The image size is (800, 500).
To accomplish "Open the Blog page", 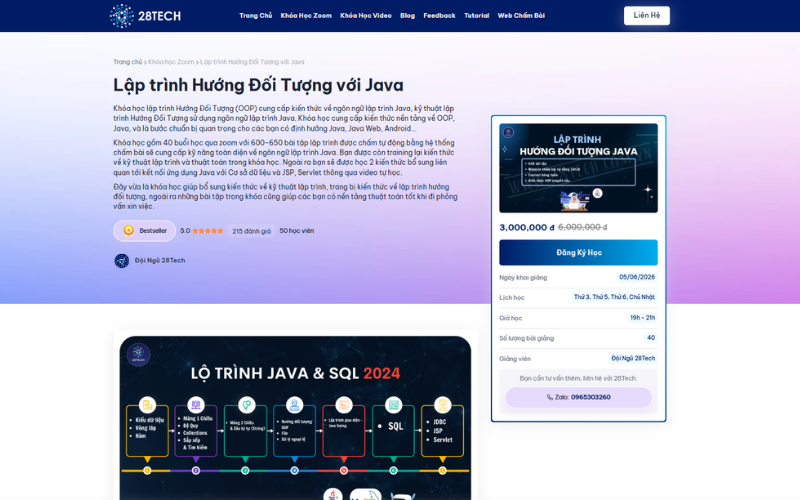I will (x=408, y=16).
